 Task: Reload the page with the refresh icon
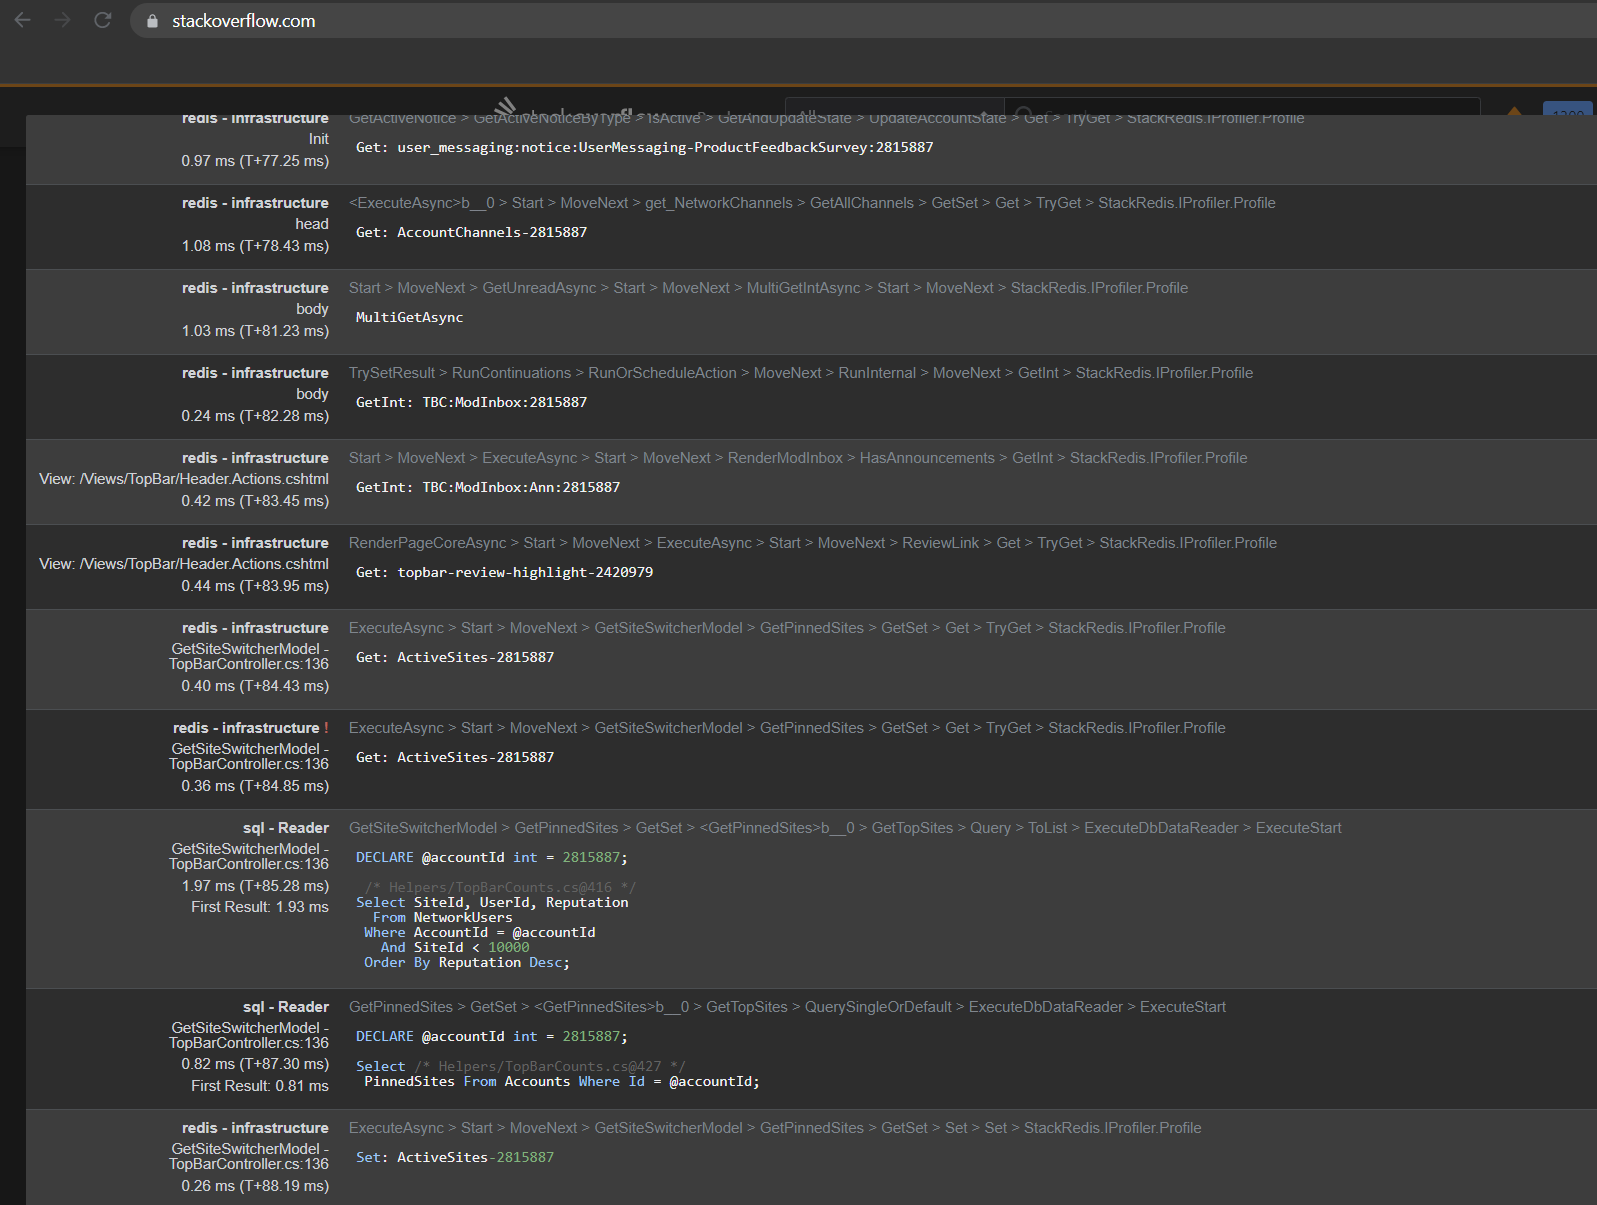tap(102, 20)
